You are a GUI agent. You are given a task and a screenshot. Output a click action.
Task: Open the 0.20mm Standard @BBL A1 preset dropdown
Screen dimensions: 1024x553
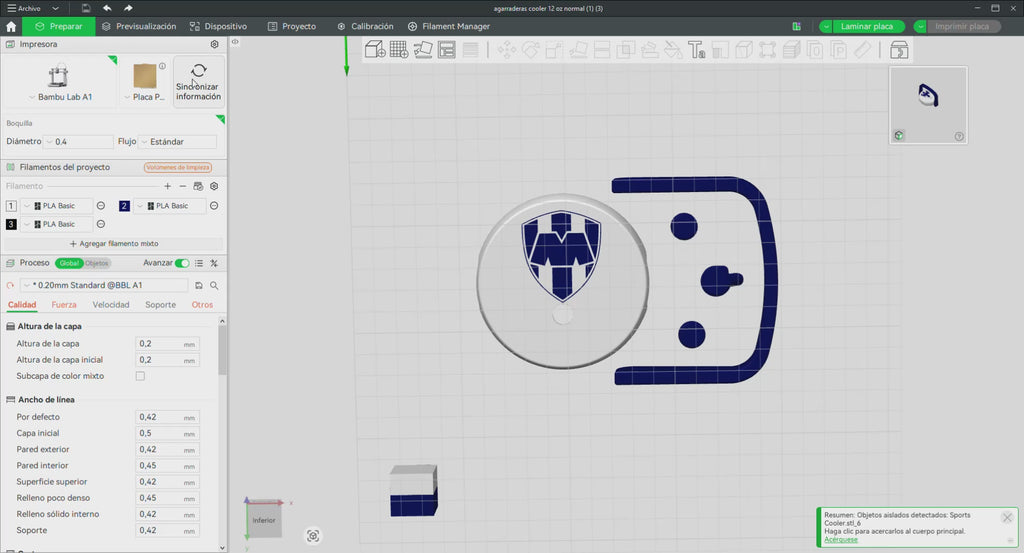coord(104,285)
